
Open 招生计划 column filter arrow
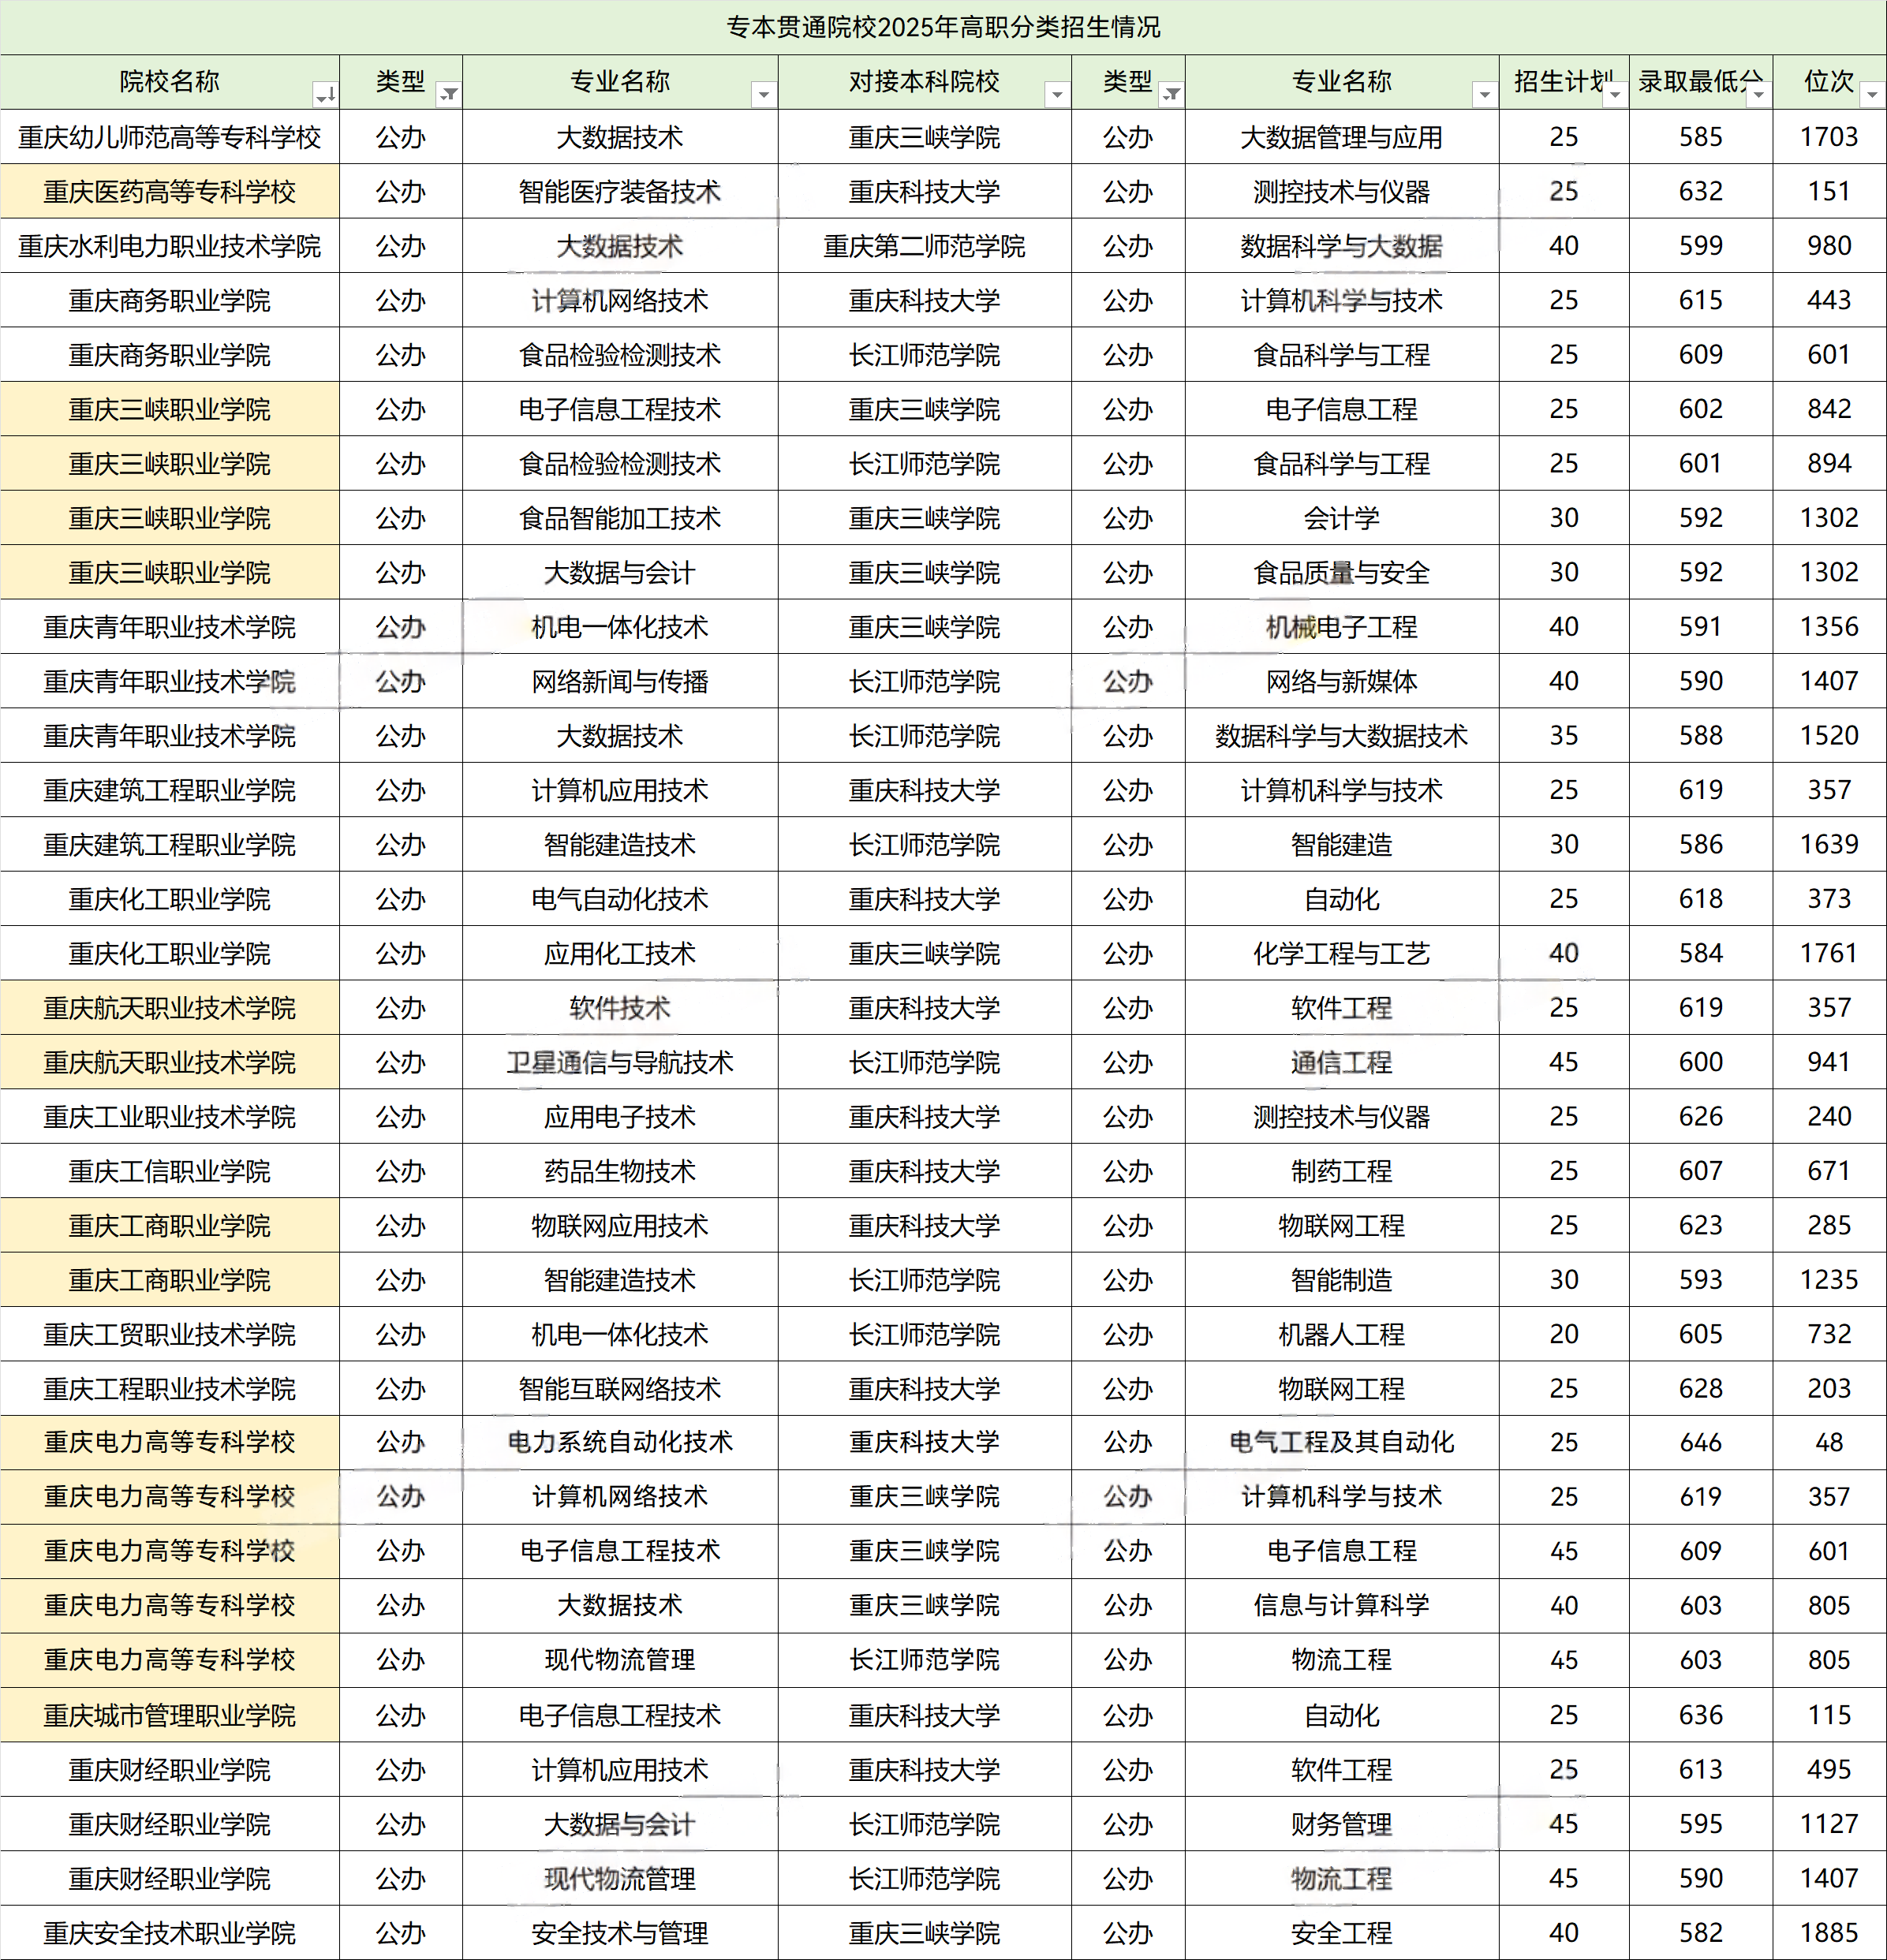point(1614,95)
